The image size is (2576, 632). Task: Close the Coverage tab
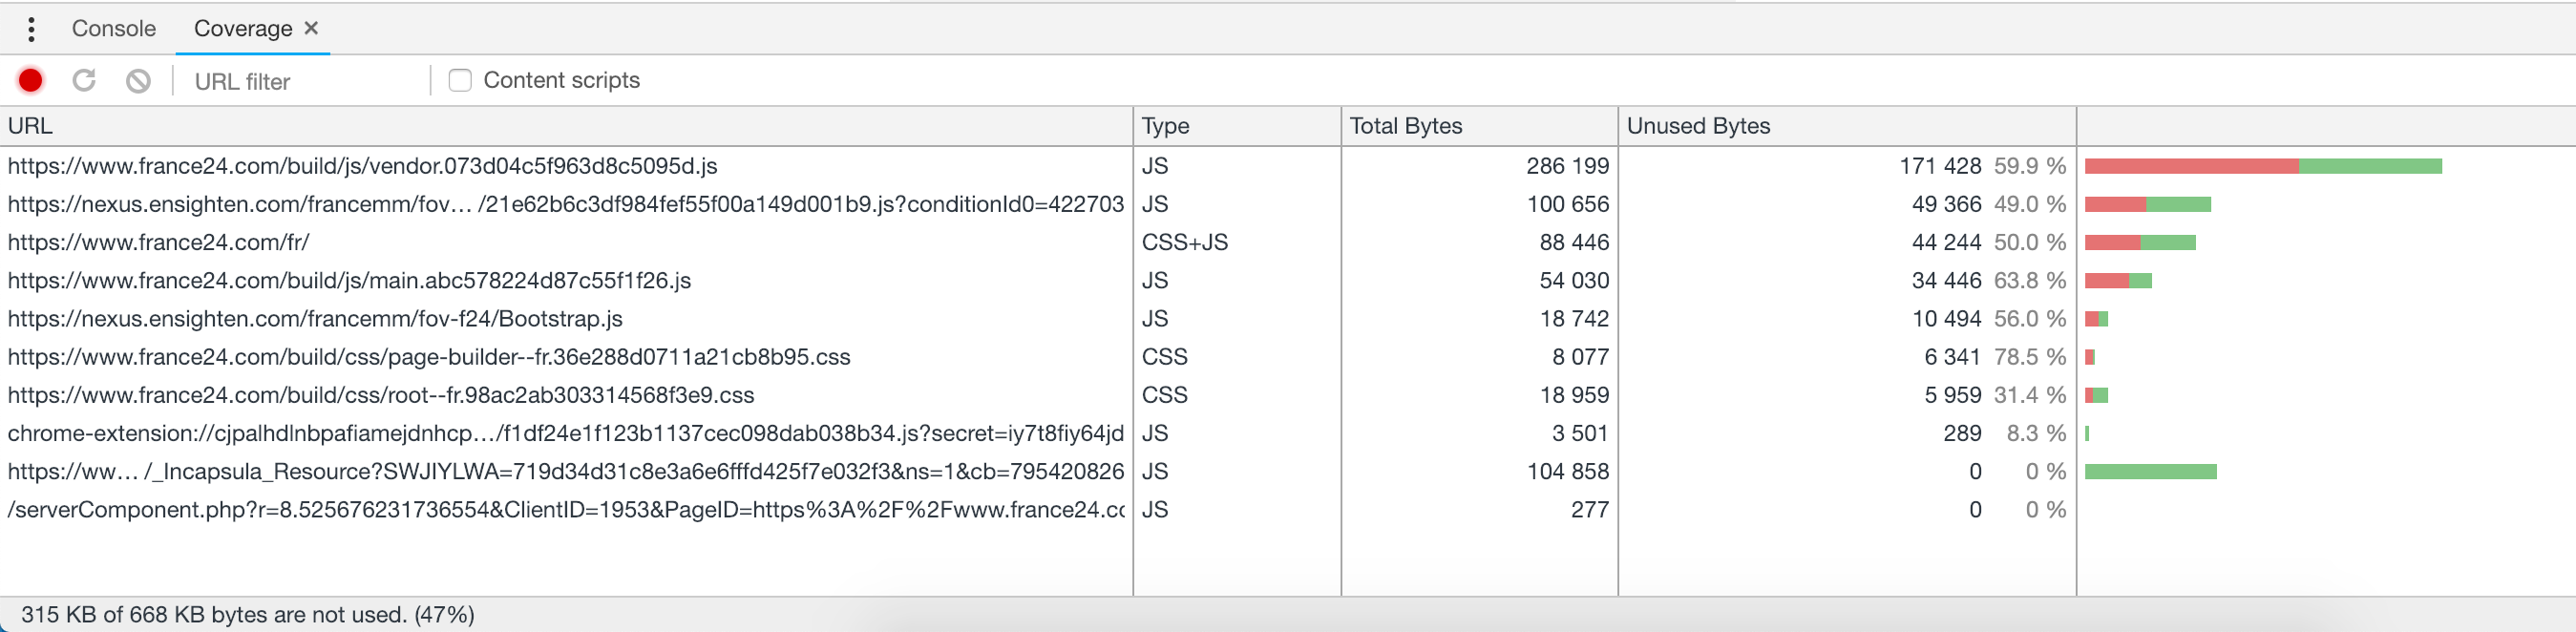pyautogui.click(x=311, y=28)
